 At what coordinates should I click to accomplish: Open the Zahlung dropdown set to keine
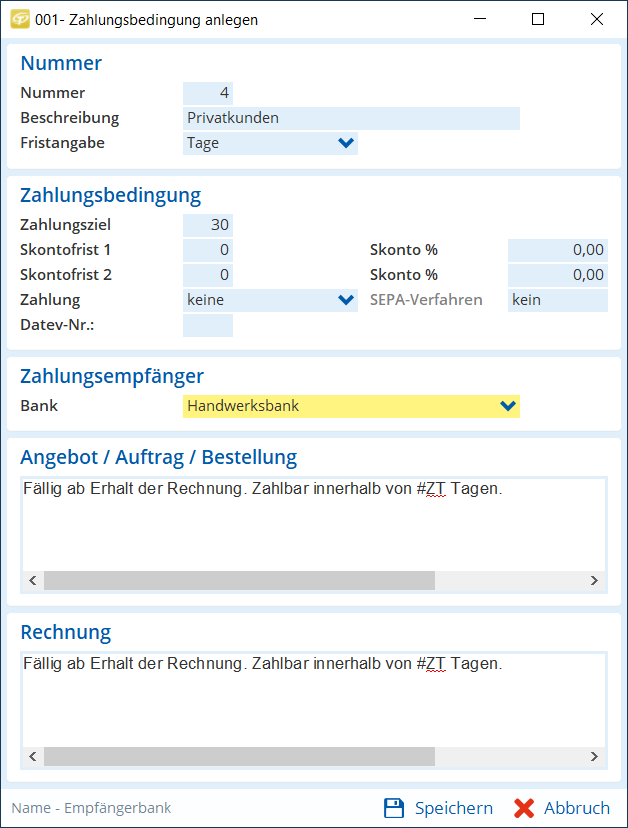coord(346,299)
